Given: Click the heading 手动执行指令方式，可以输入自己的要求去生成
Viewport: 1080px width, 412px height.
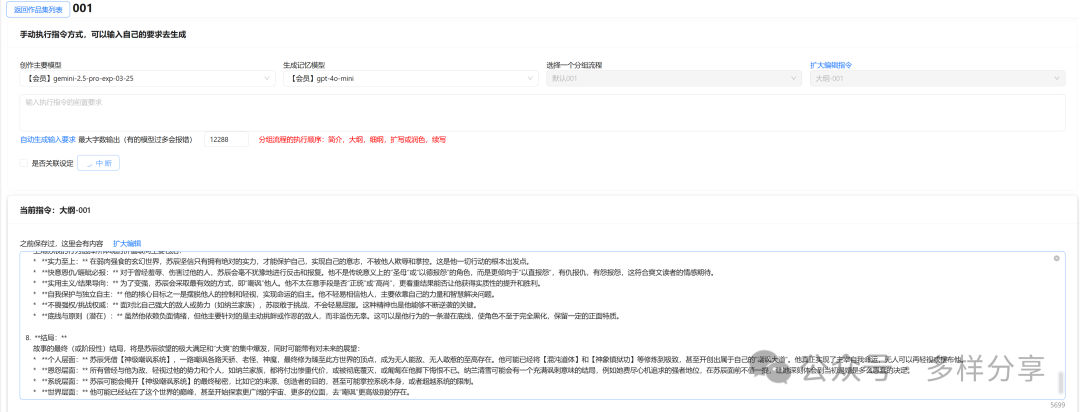Looking at the screenshot, I should (103, 34).
